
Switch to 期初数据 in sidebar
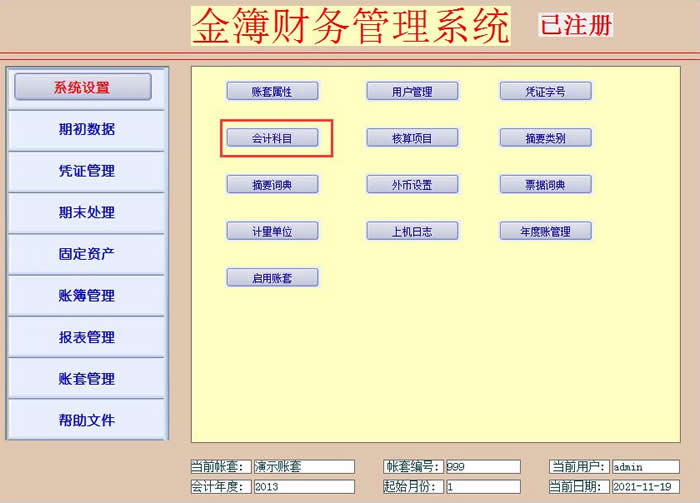(x=87, y=129)
